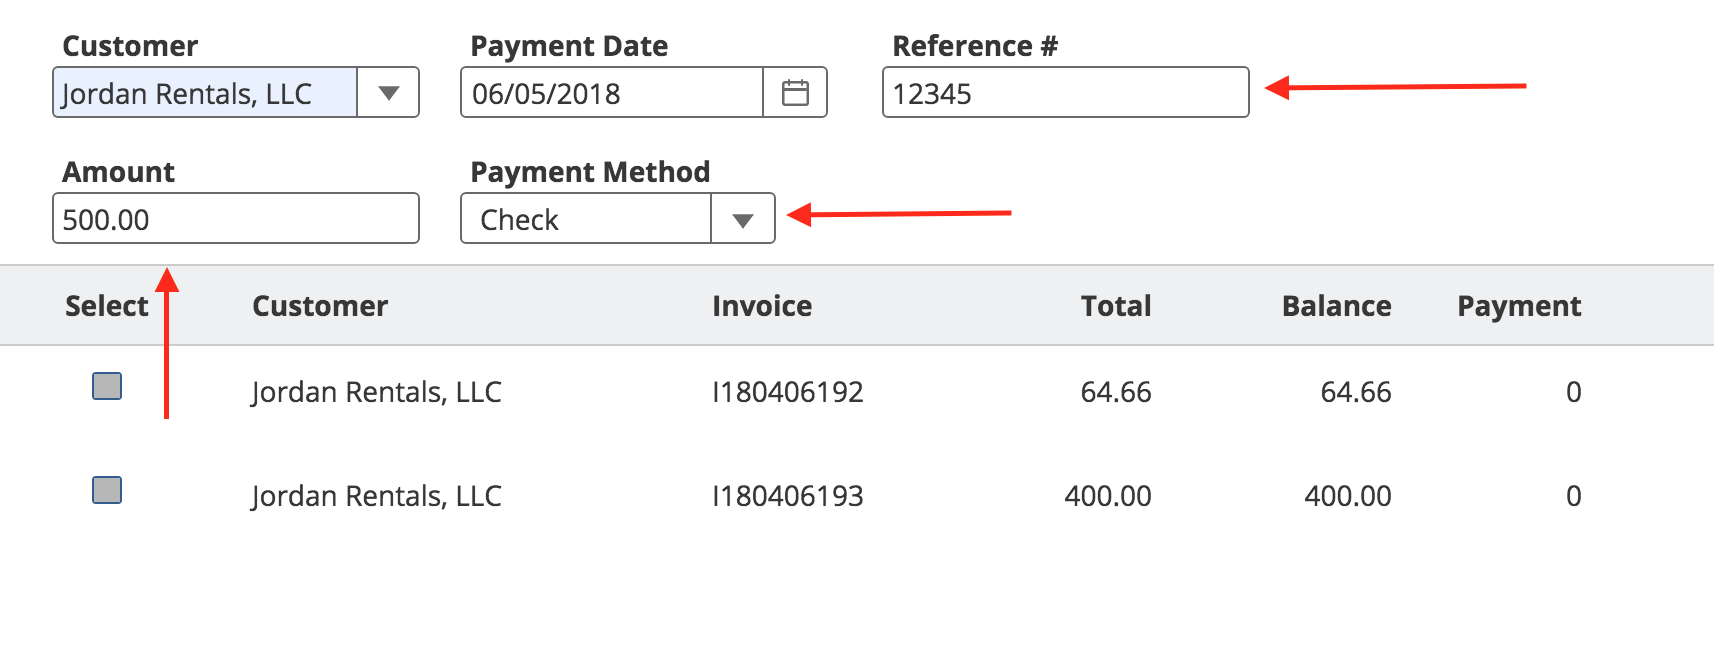The height and width of the screenshot is (660, 1714).
Task: Expand the Customer dropdown arrow
Action: click(389, 93)
